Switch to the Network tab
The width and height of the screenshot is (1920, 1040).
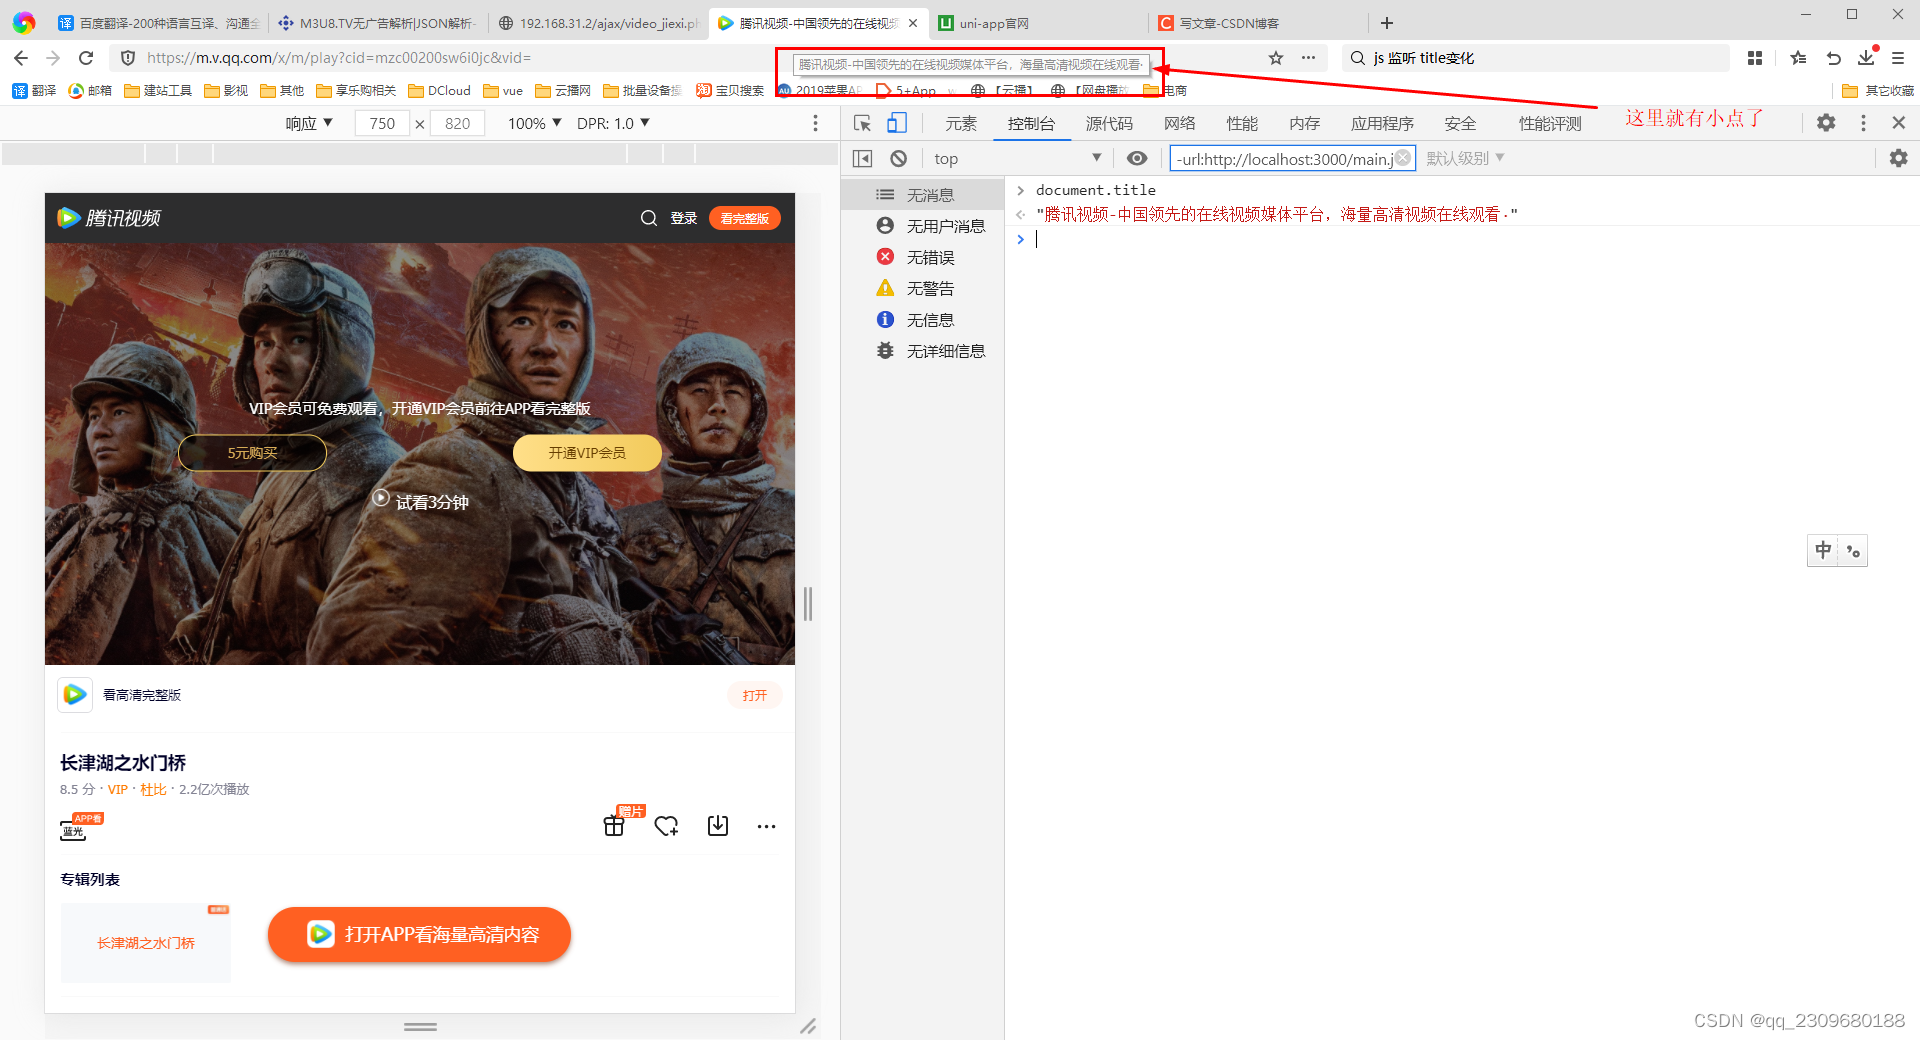click(1179, 123)
